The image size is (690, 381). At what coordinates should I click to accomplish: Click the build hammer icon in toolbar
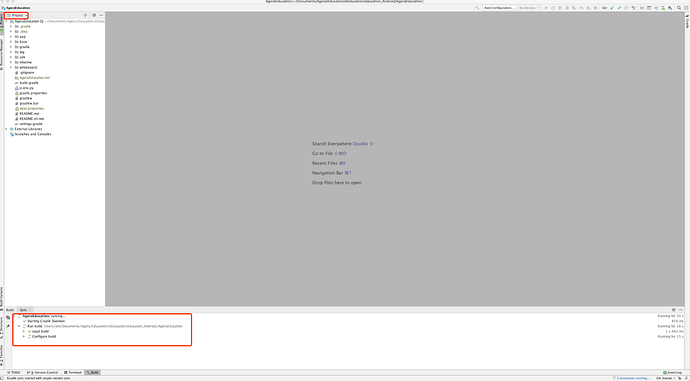pyautogui.click(x=477, y=8)
